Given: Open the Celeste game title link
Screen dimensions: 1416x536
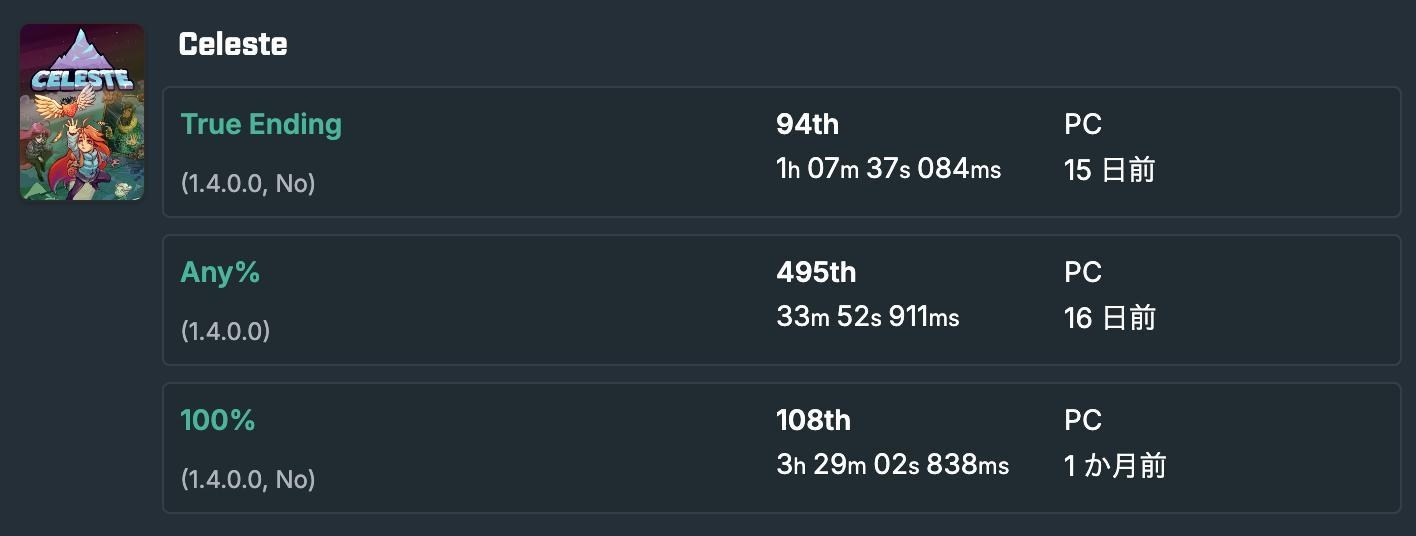Looking at the screenshot, I should tap(233, 44).
